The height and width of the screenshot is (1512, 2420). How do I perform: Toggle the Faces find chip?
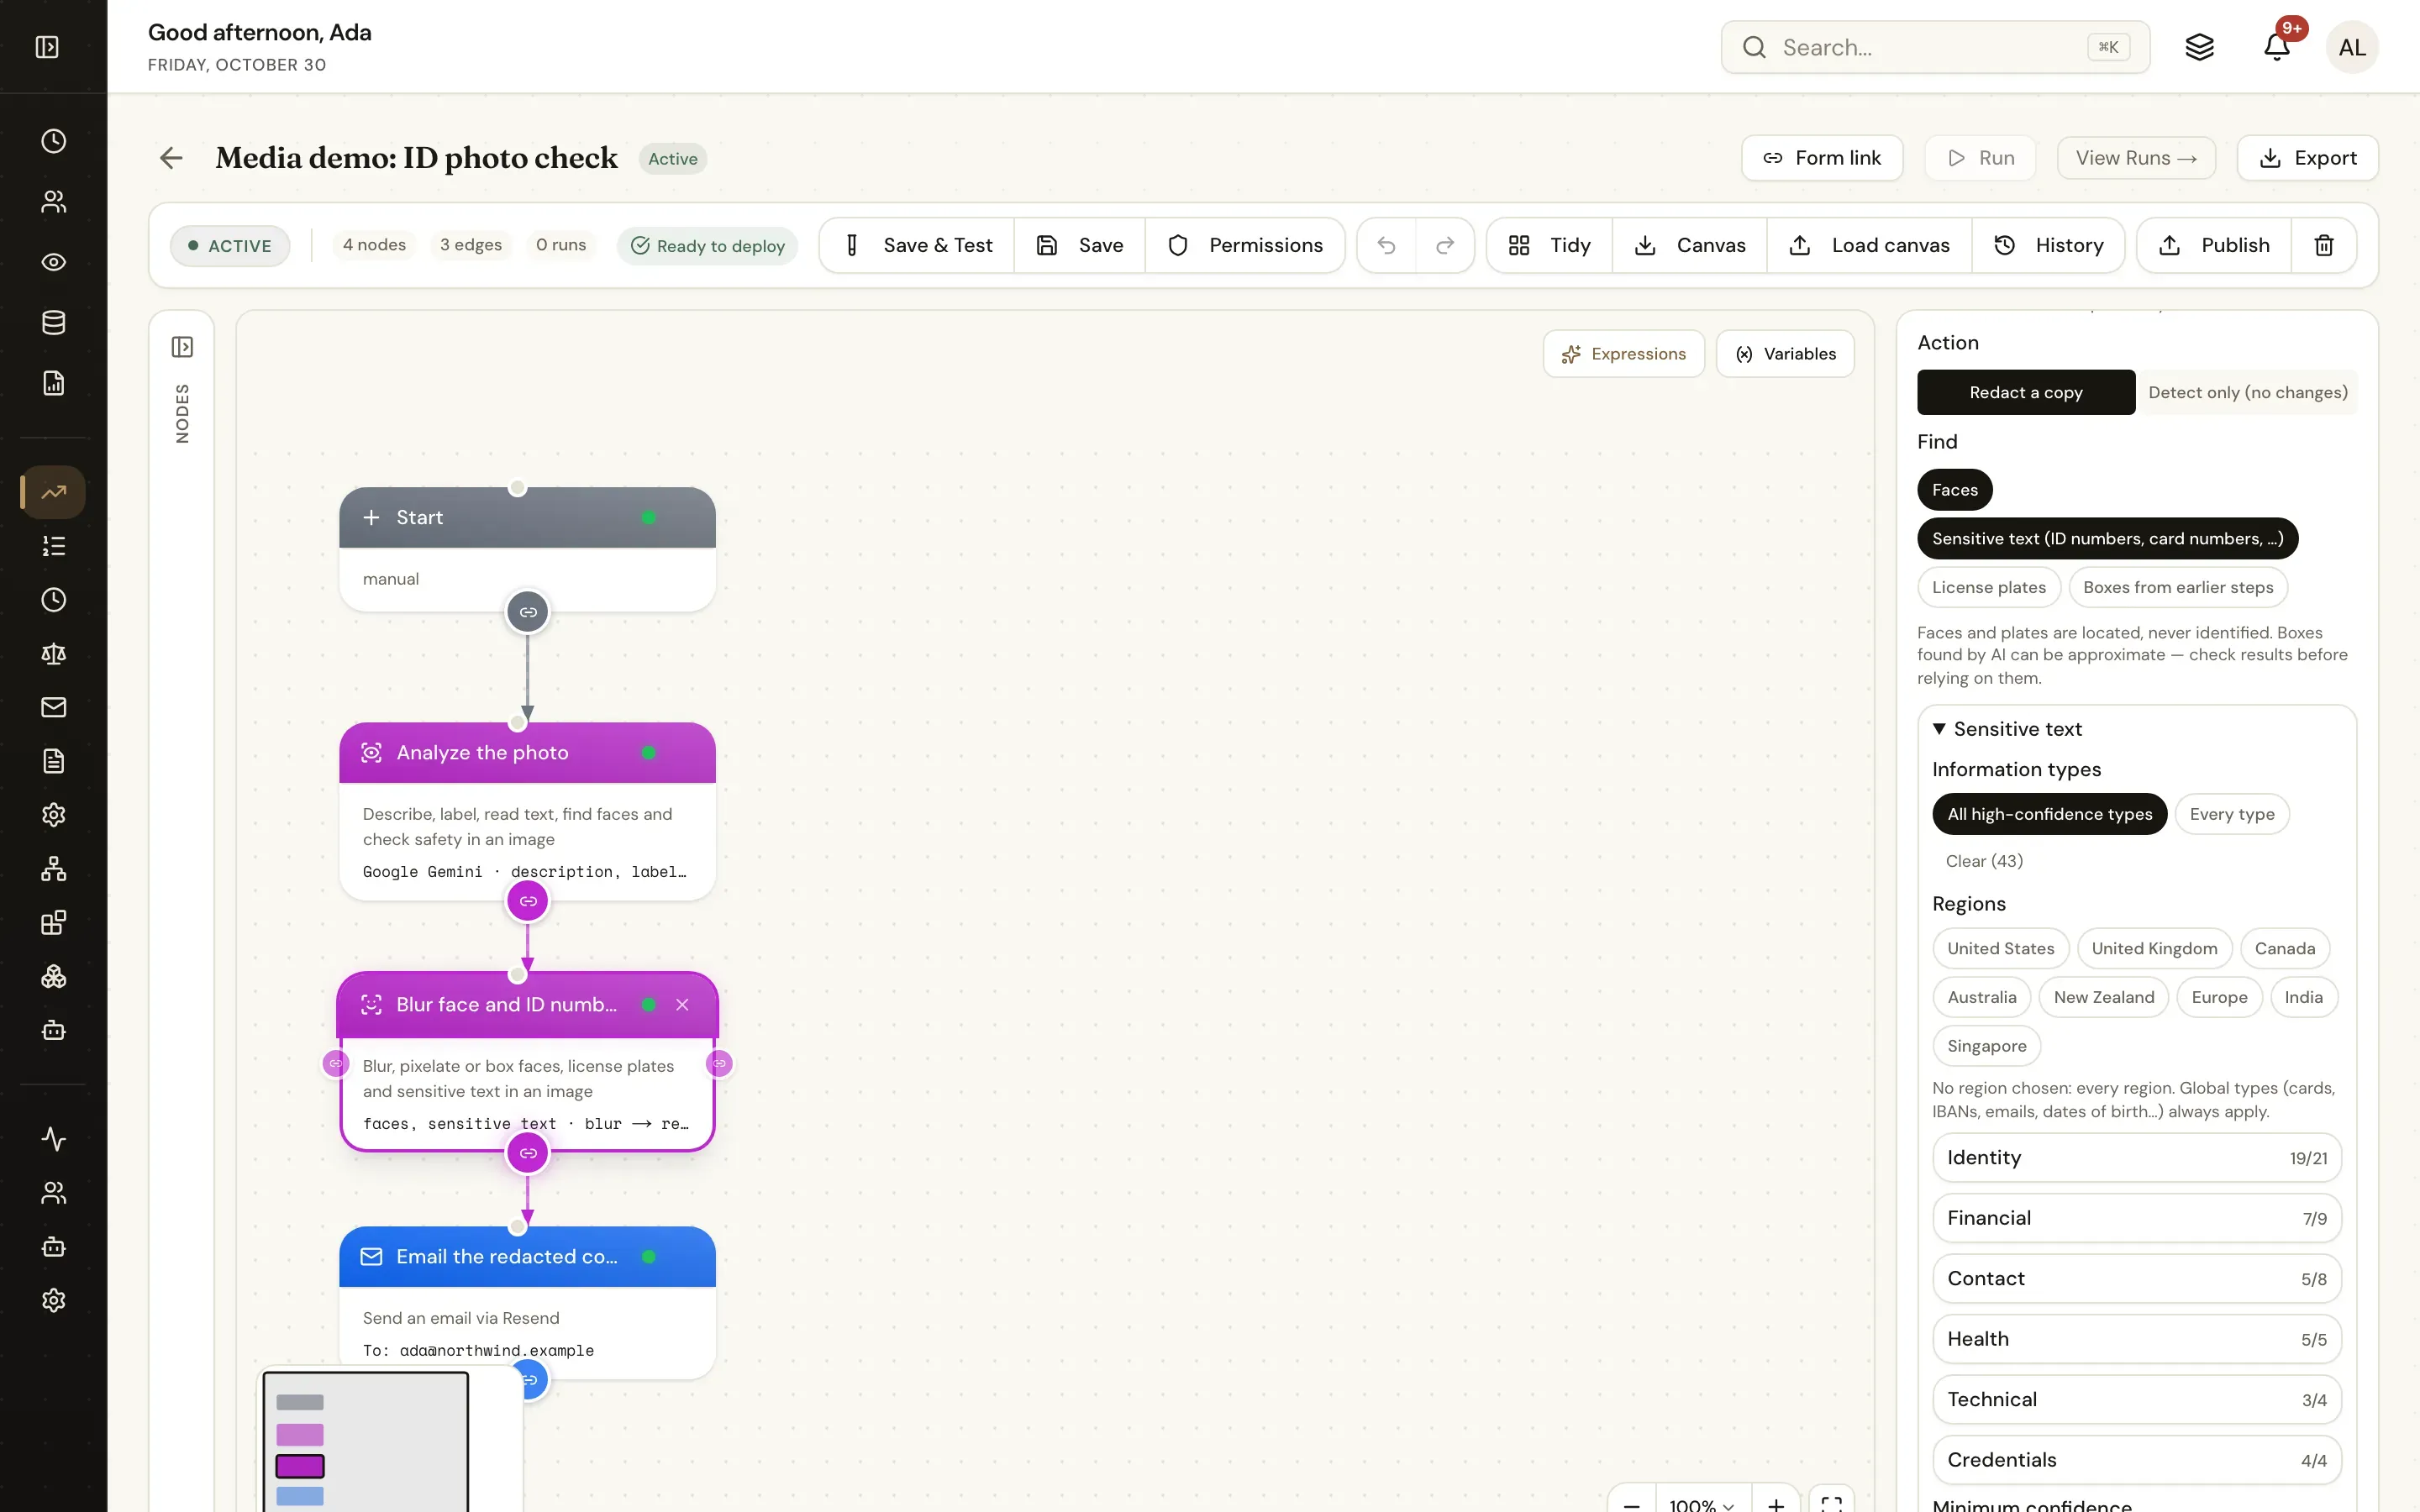pos(1954,490)
